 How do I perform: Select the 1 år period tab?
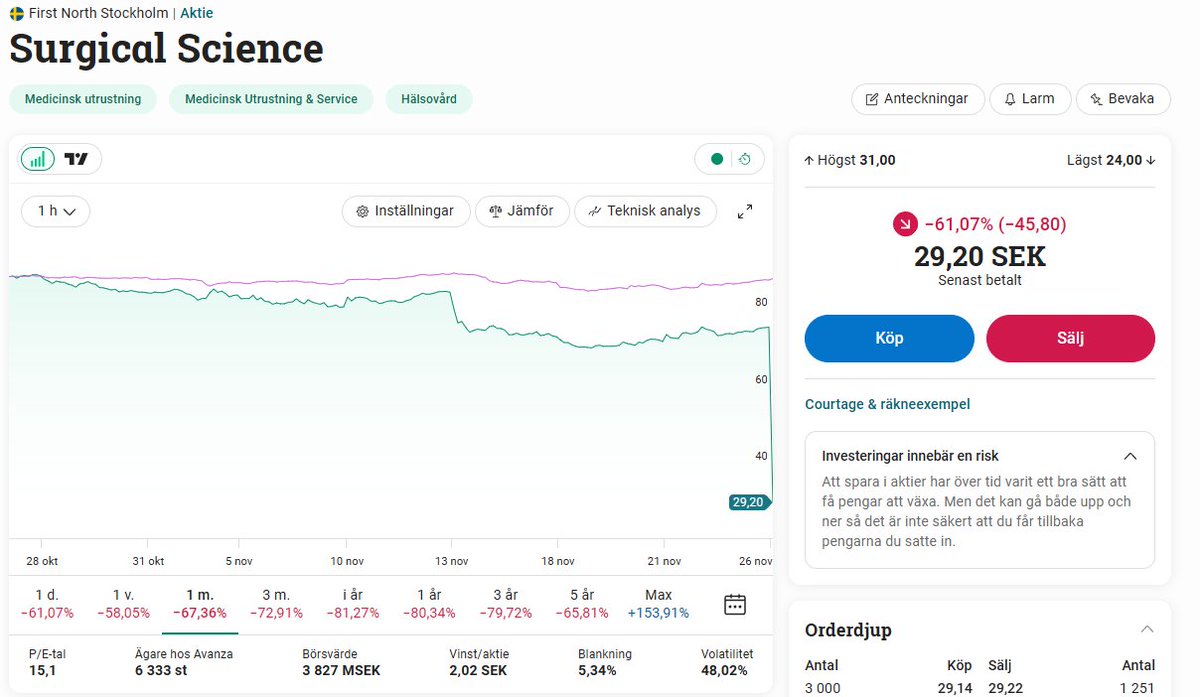click(428, 604)
